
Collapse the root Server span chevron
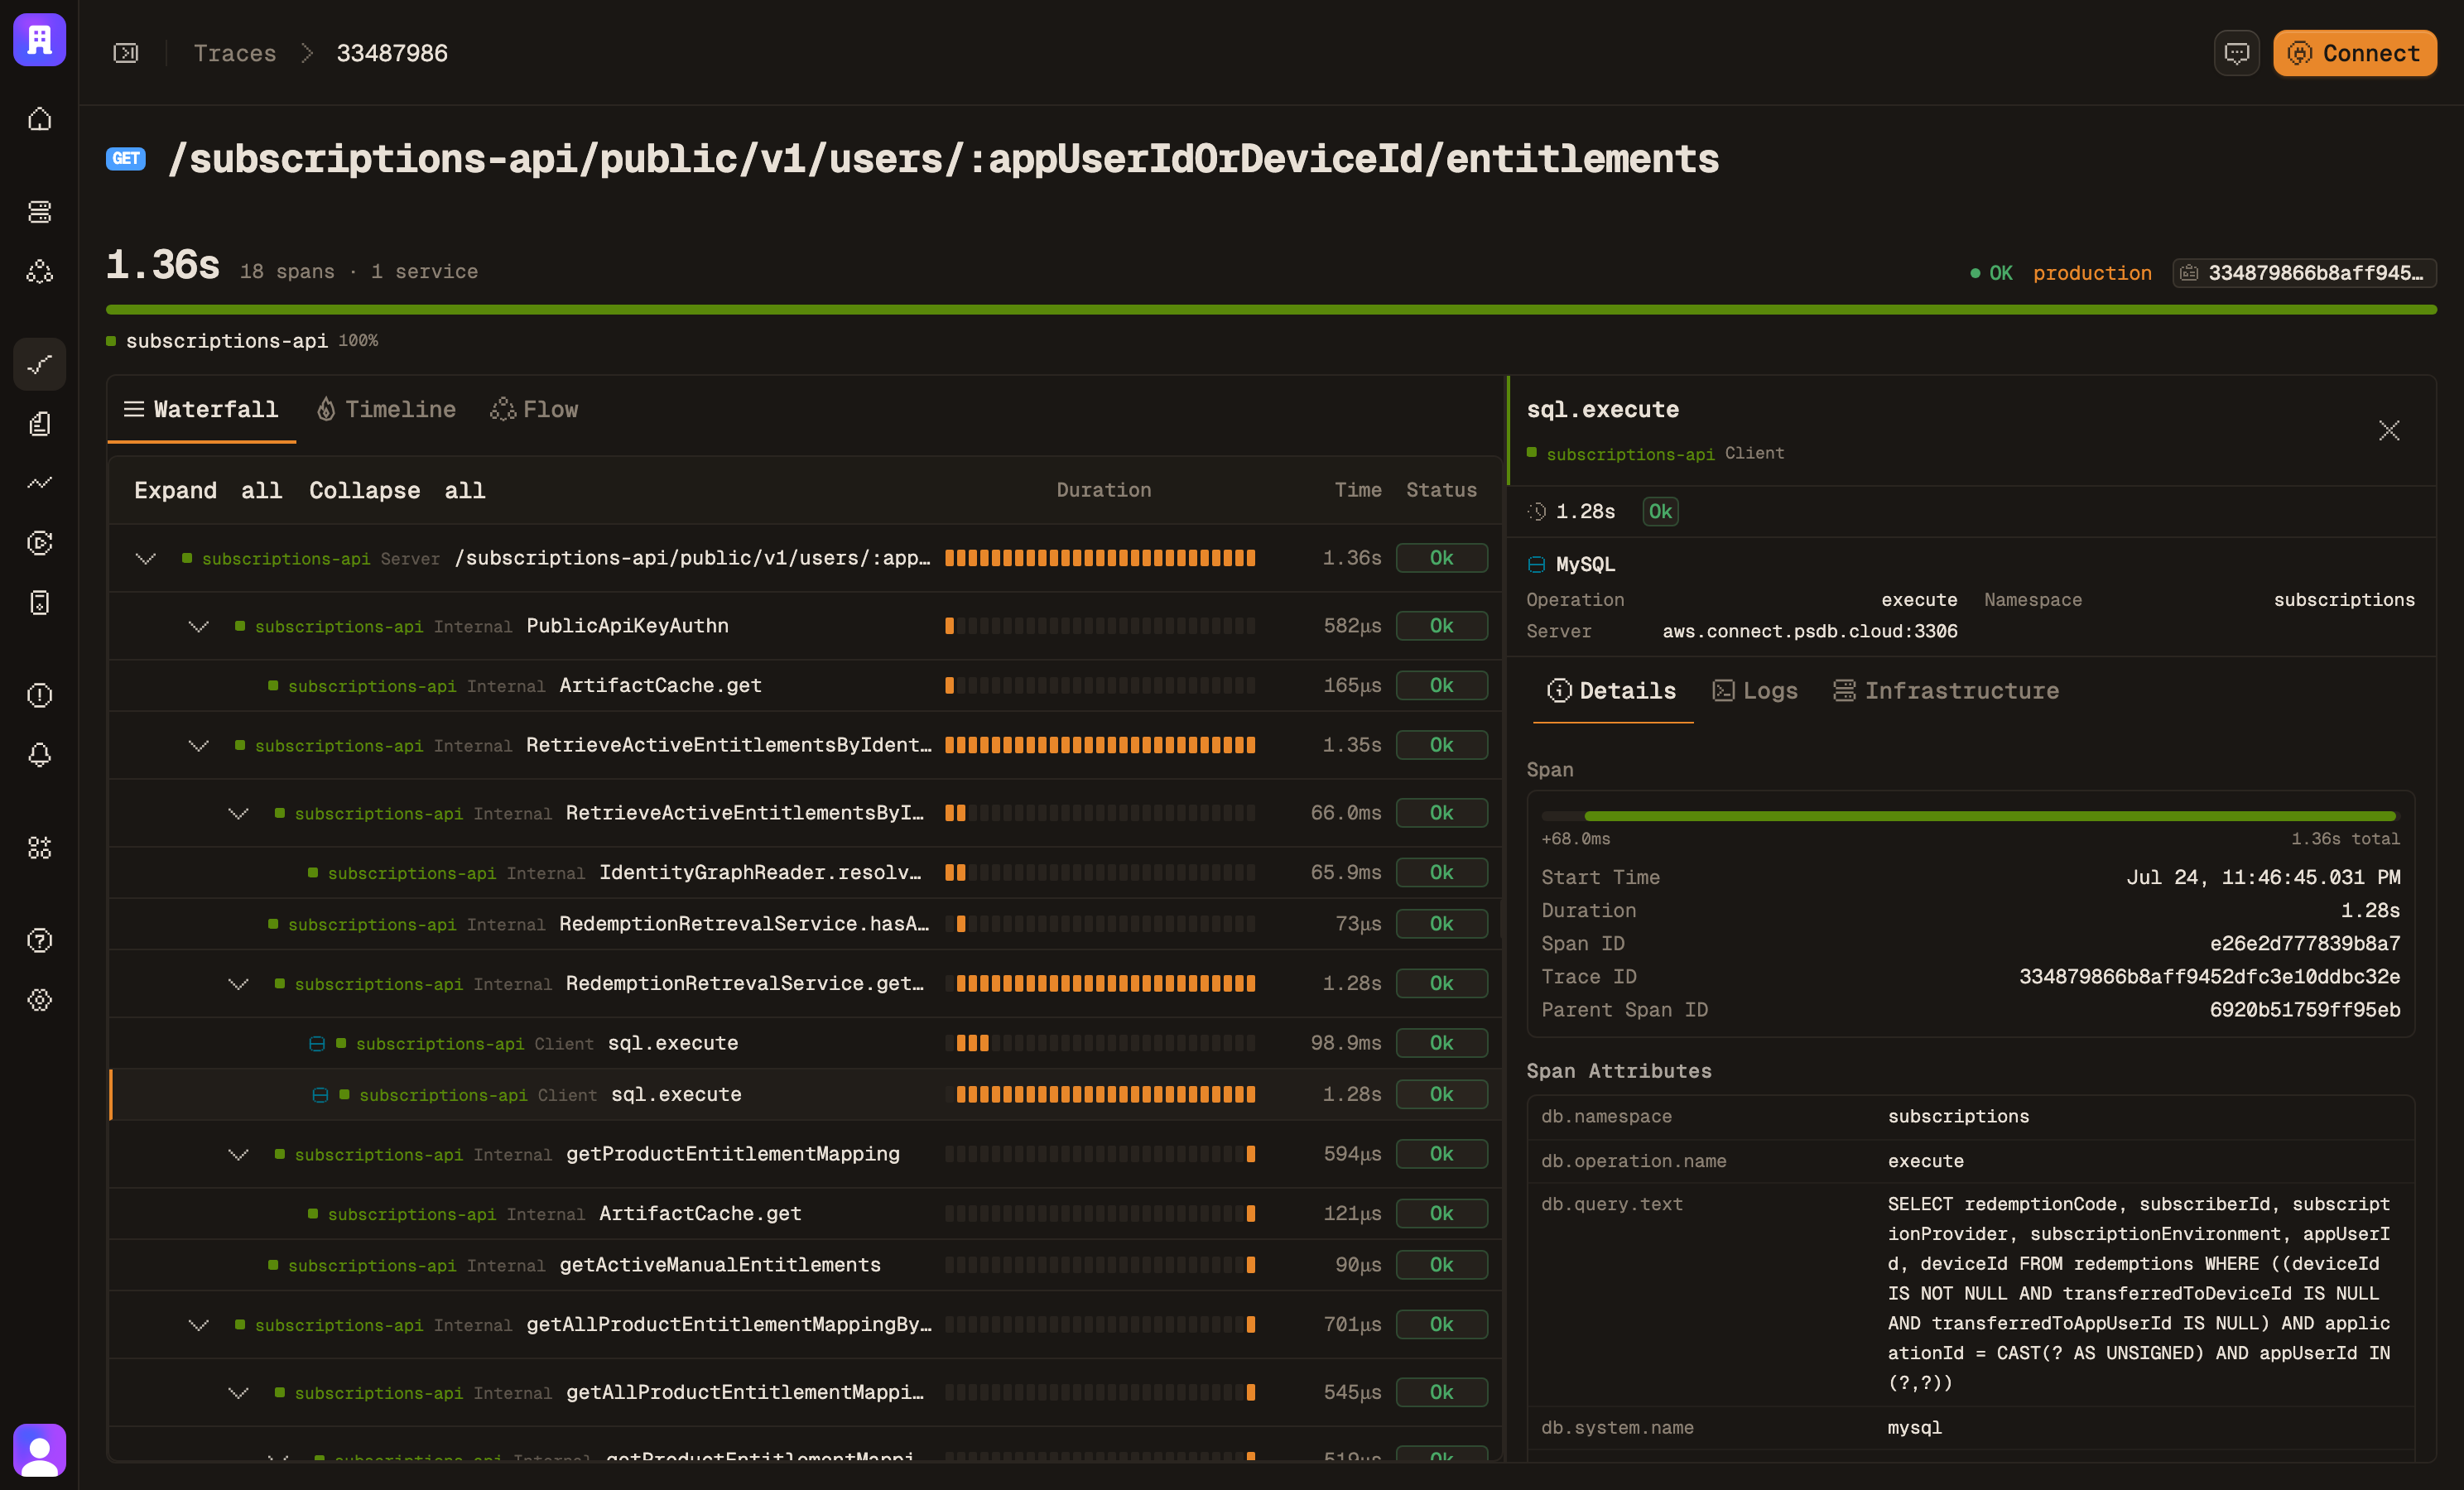point(146,558)
